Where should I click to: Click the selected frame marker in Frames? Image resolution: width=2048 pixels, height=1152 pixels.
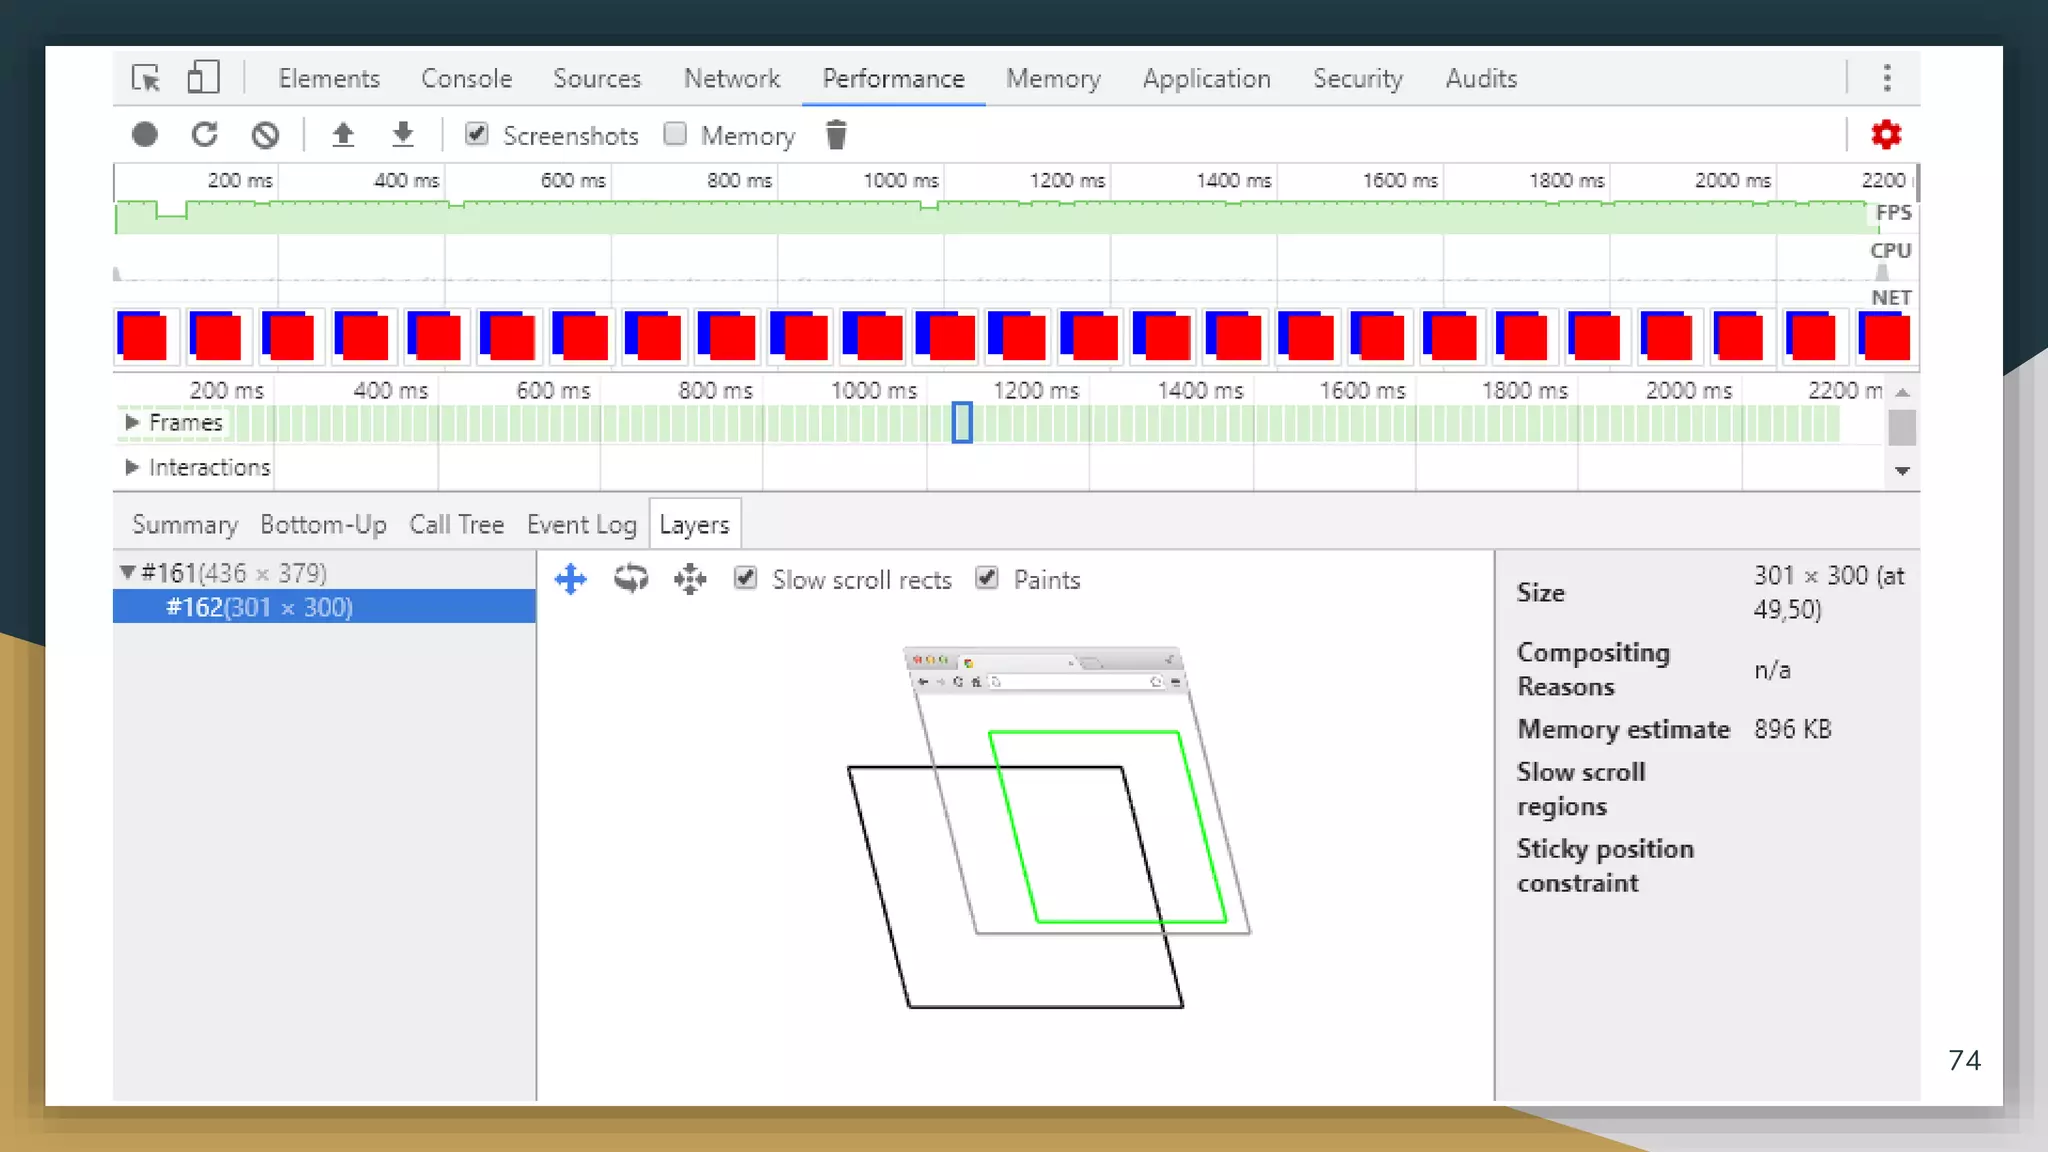[962, 423]
